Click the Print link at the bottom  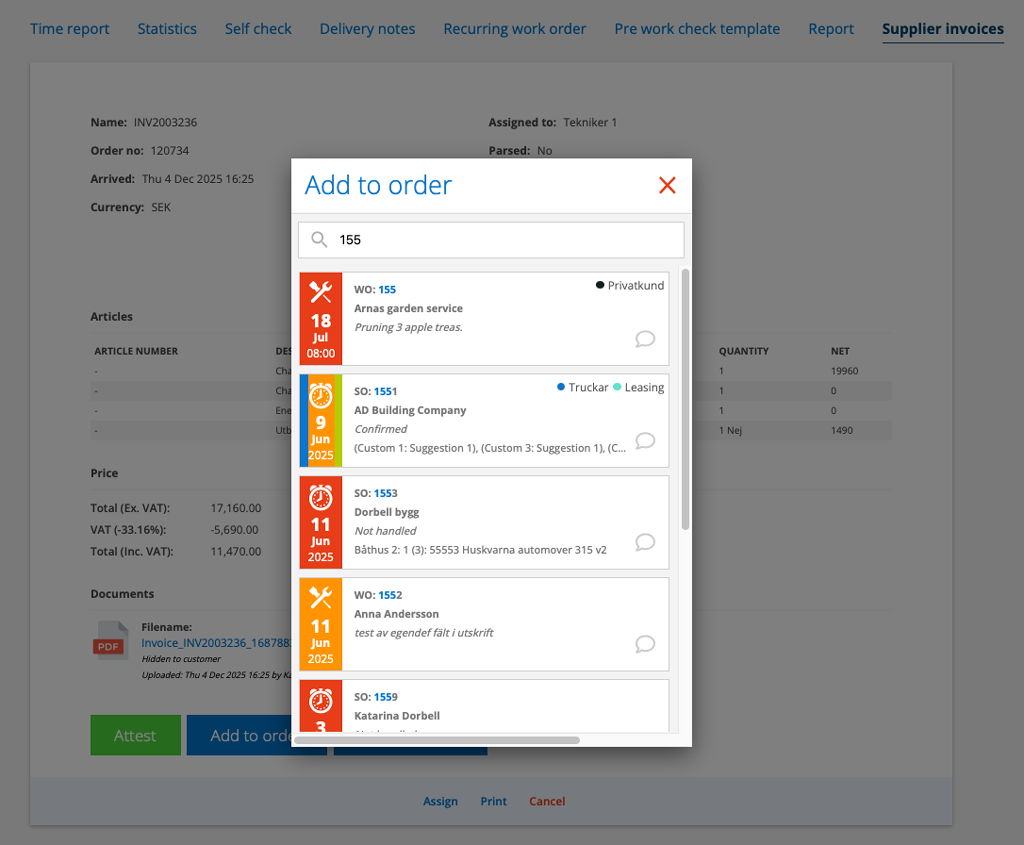493,801
